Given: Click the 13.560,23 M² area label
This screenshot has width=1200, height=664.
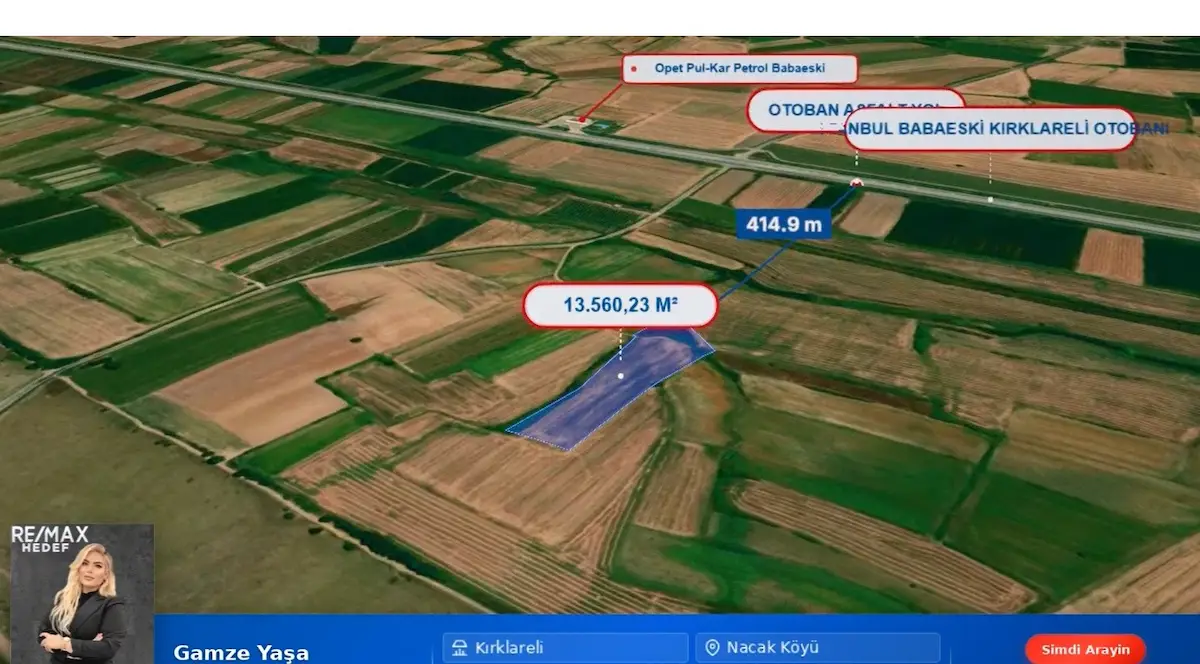Looking at the screenshot, I should 620,305.
